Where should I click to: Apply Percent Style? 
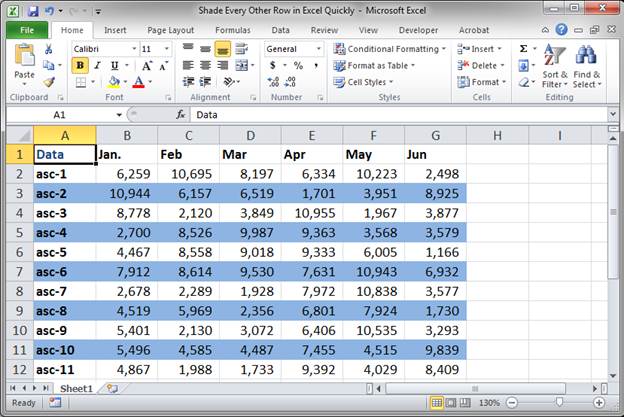[298, 65]
